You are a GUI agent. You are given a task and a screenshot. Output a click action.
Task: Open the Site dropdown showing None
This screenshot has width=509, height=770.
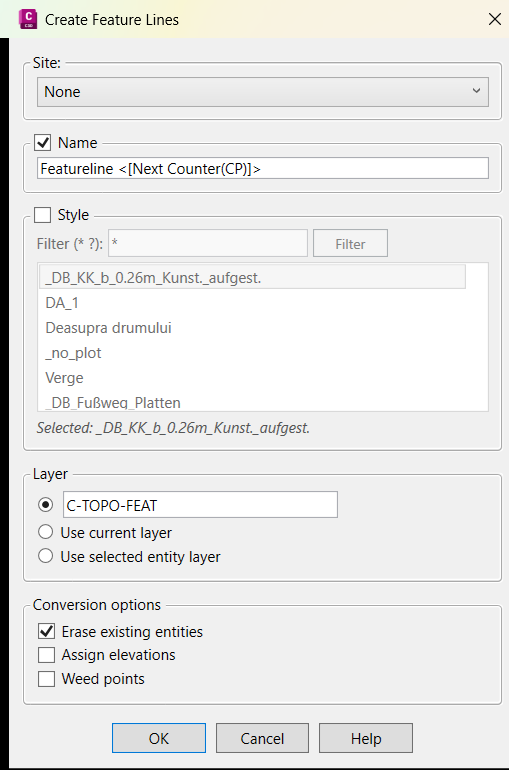[x=263, y=92]
